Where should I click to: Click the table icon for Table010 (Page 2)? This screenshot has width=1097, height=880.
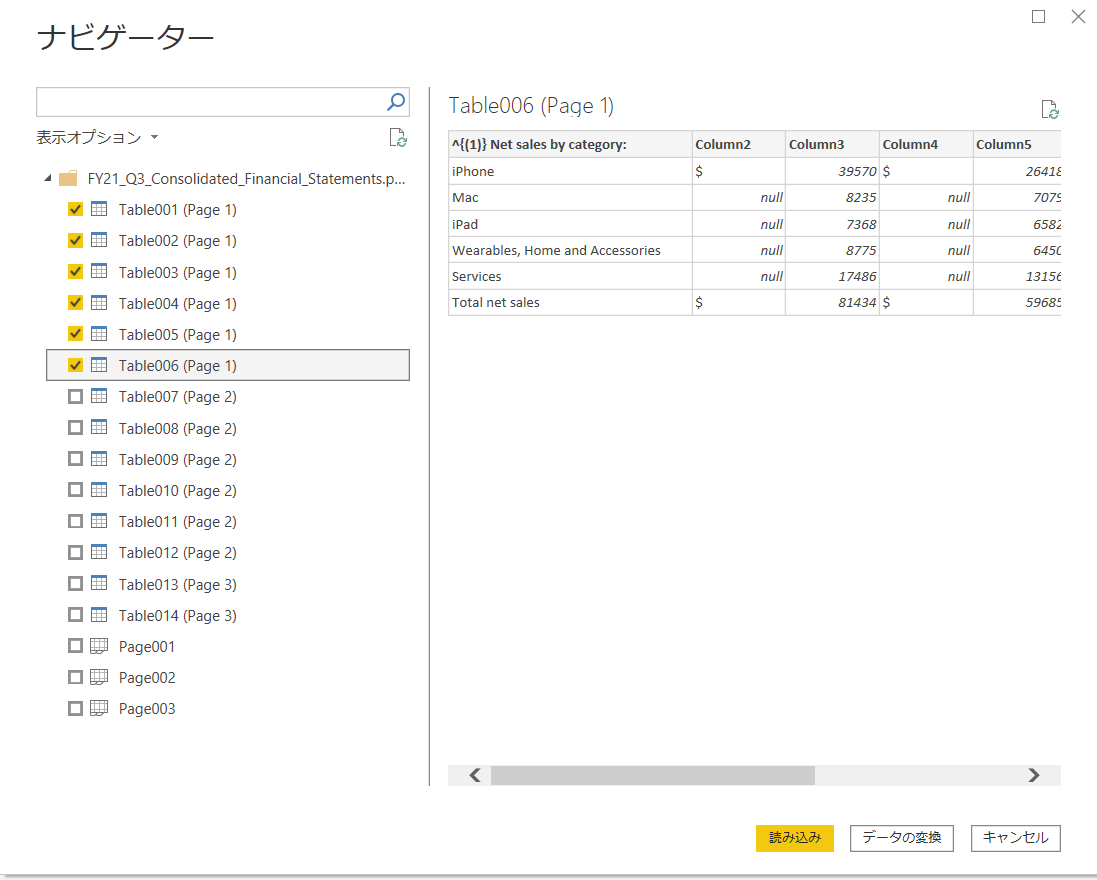[x=99, y=490]
